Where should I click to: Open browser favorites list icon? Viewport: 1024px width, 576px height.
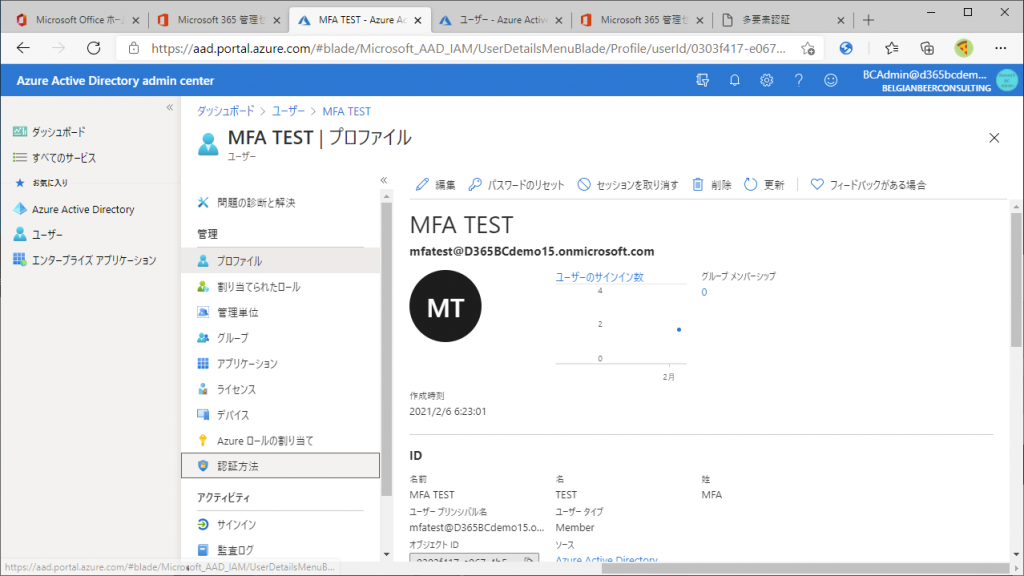pos(891,48)
